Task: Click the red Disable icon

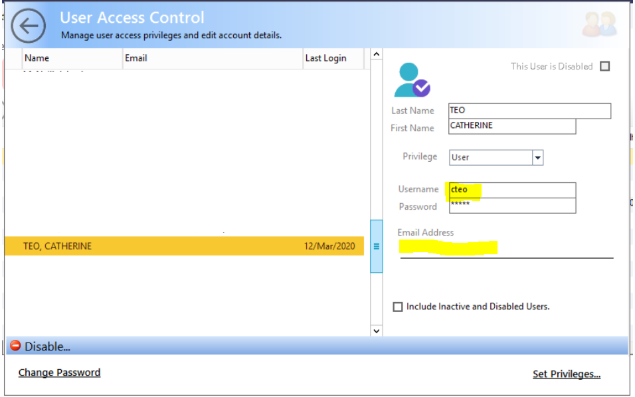Action: (x=15, y=346)
